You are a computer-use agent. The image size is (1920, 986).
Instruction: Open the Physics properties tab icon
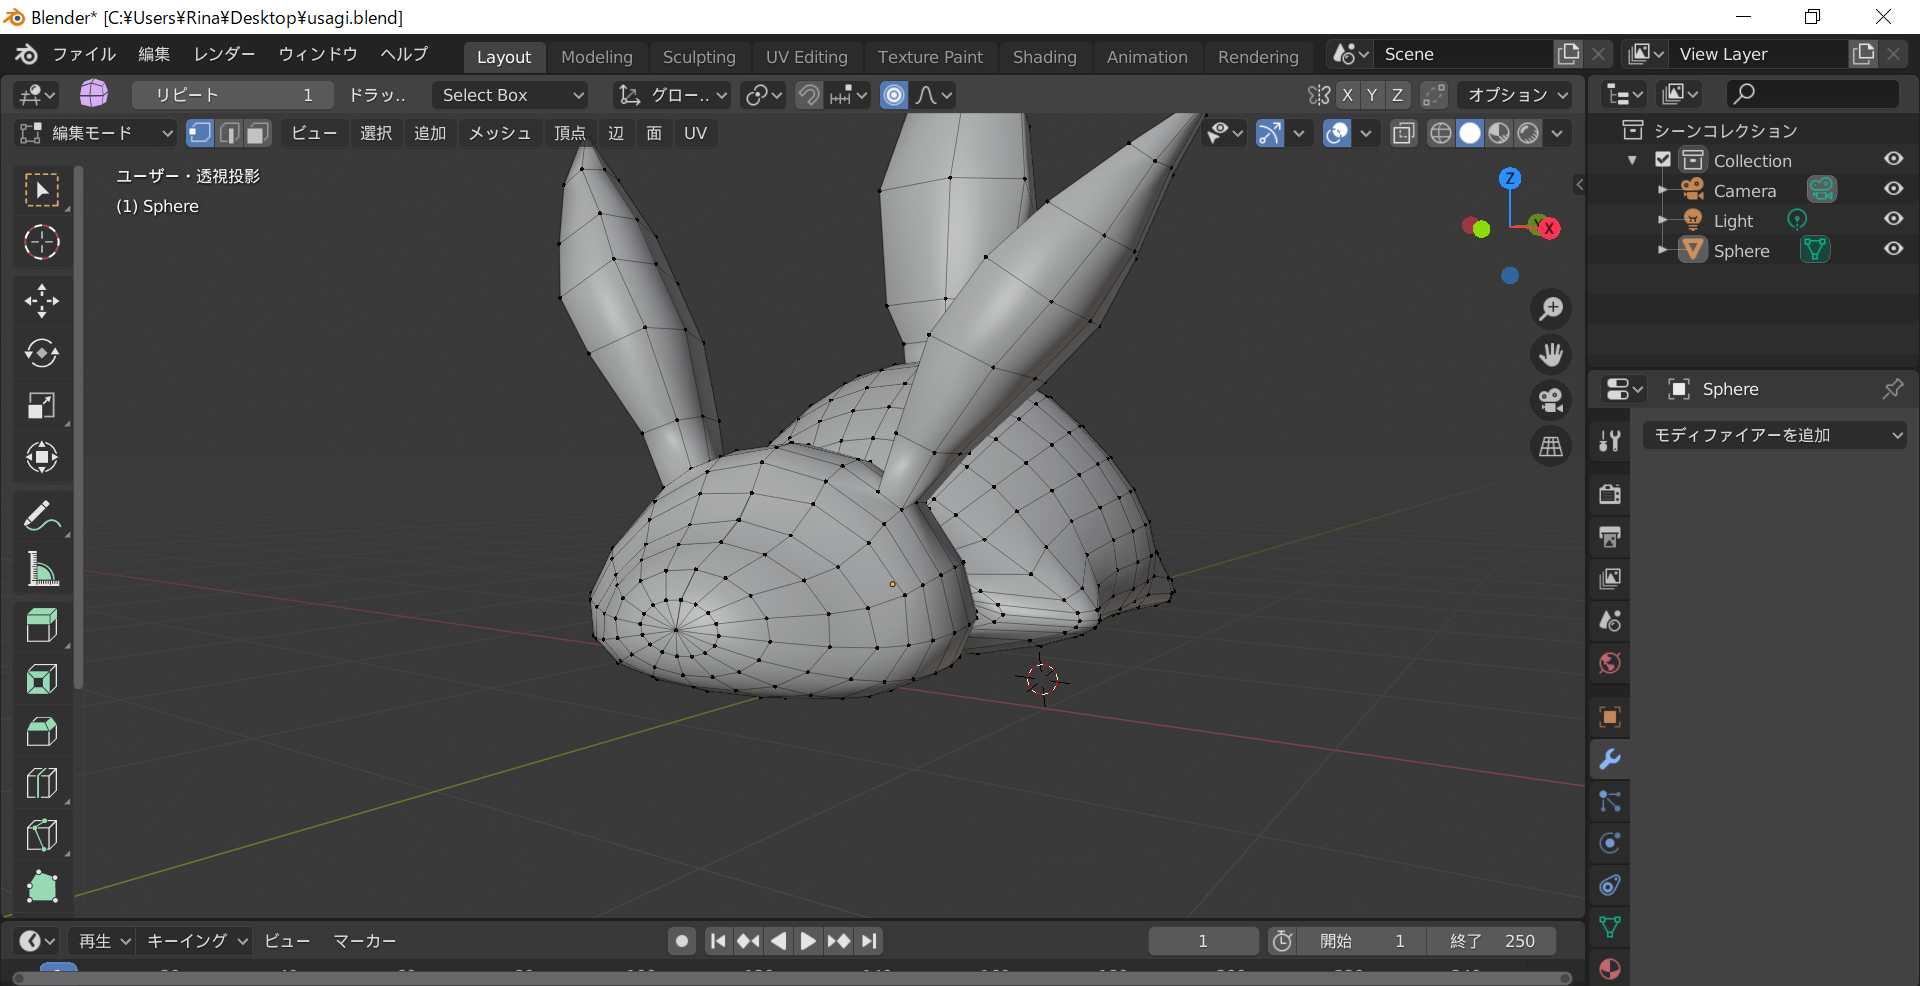click(1610, 843)
